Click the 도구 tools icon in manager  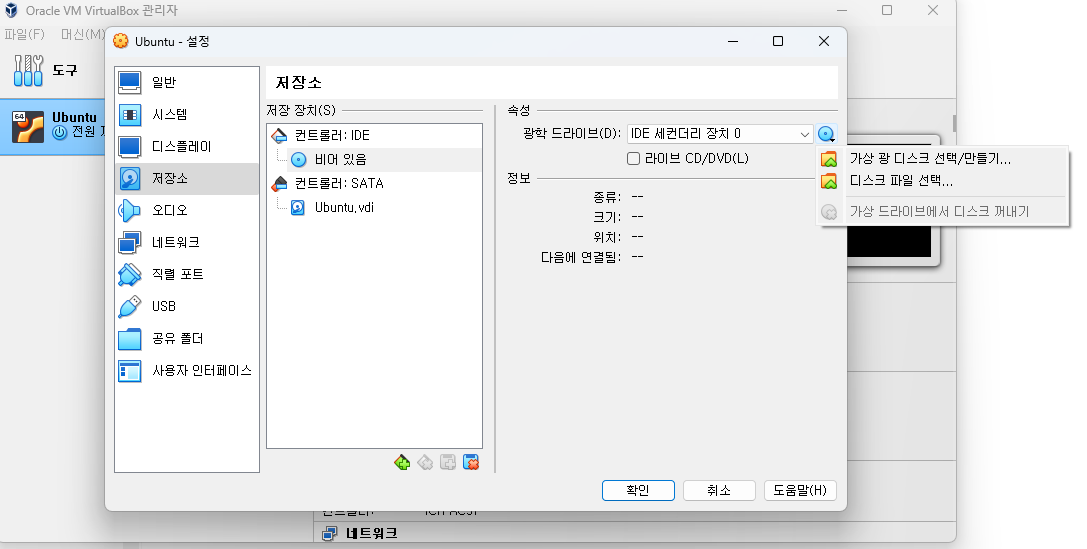tap(28, 70)
